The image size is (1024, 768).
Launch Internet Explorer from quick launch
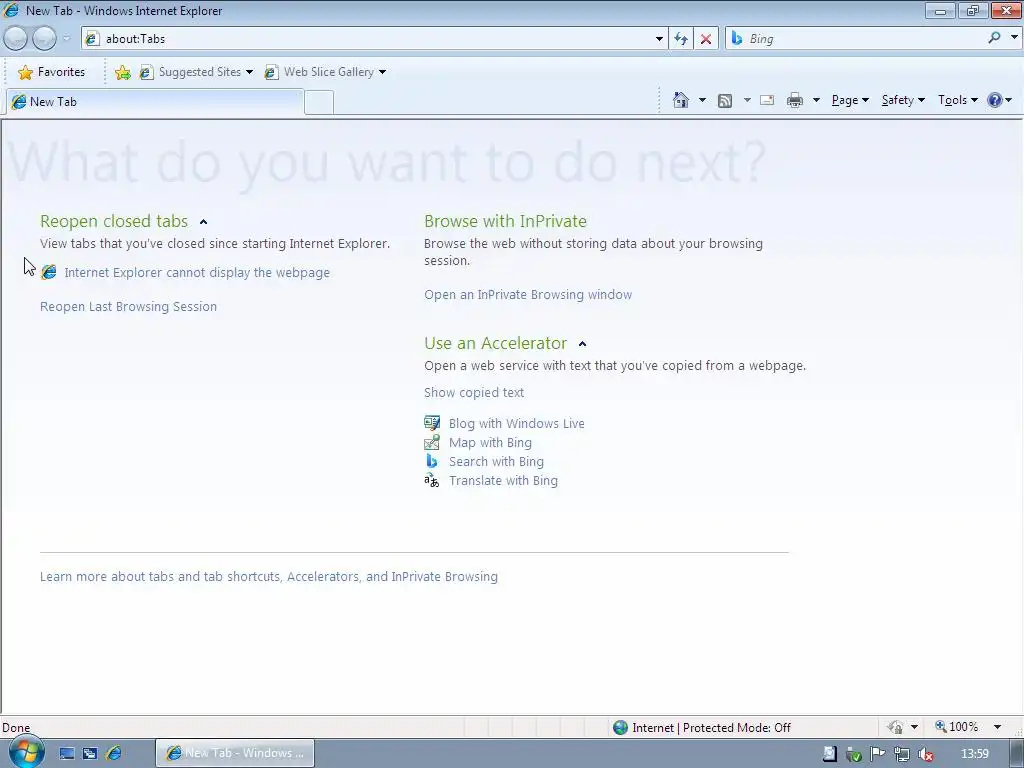[114, 753]
